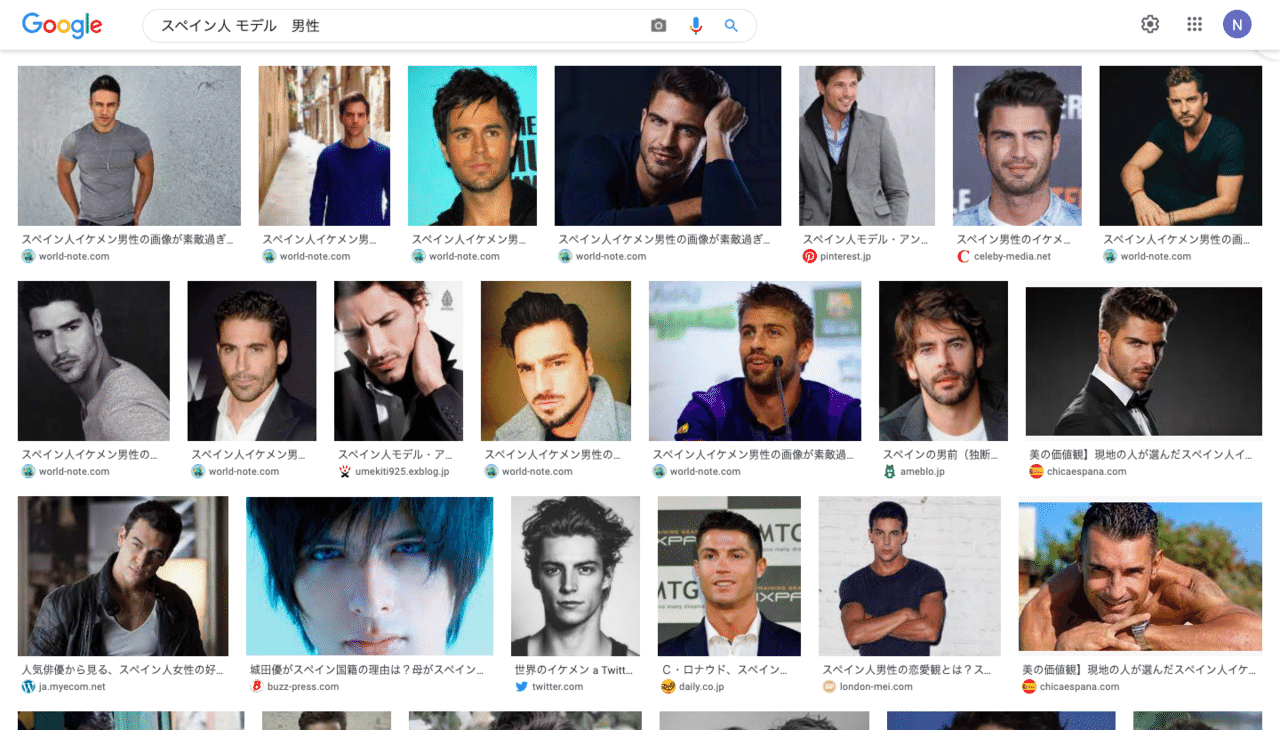Select the man with hand on neck thumbnail
The width and height of the screenshot is (1280, 730).
pyautogui.click(x=398, y=361)
